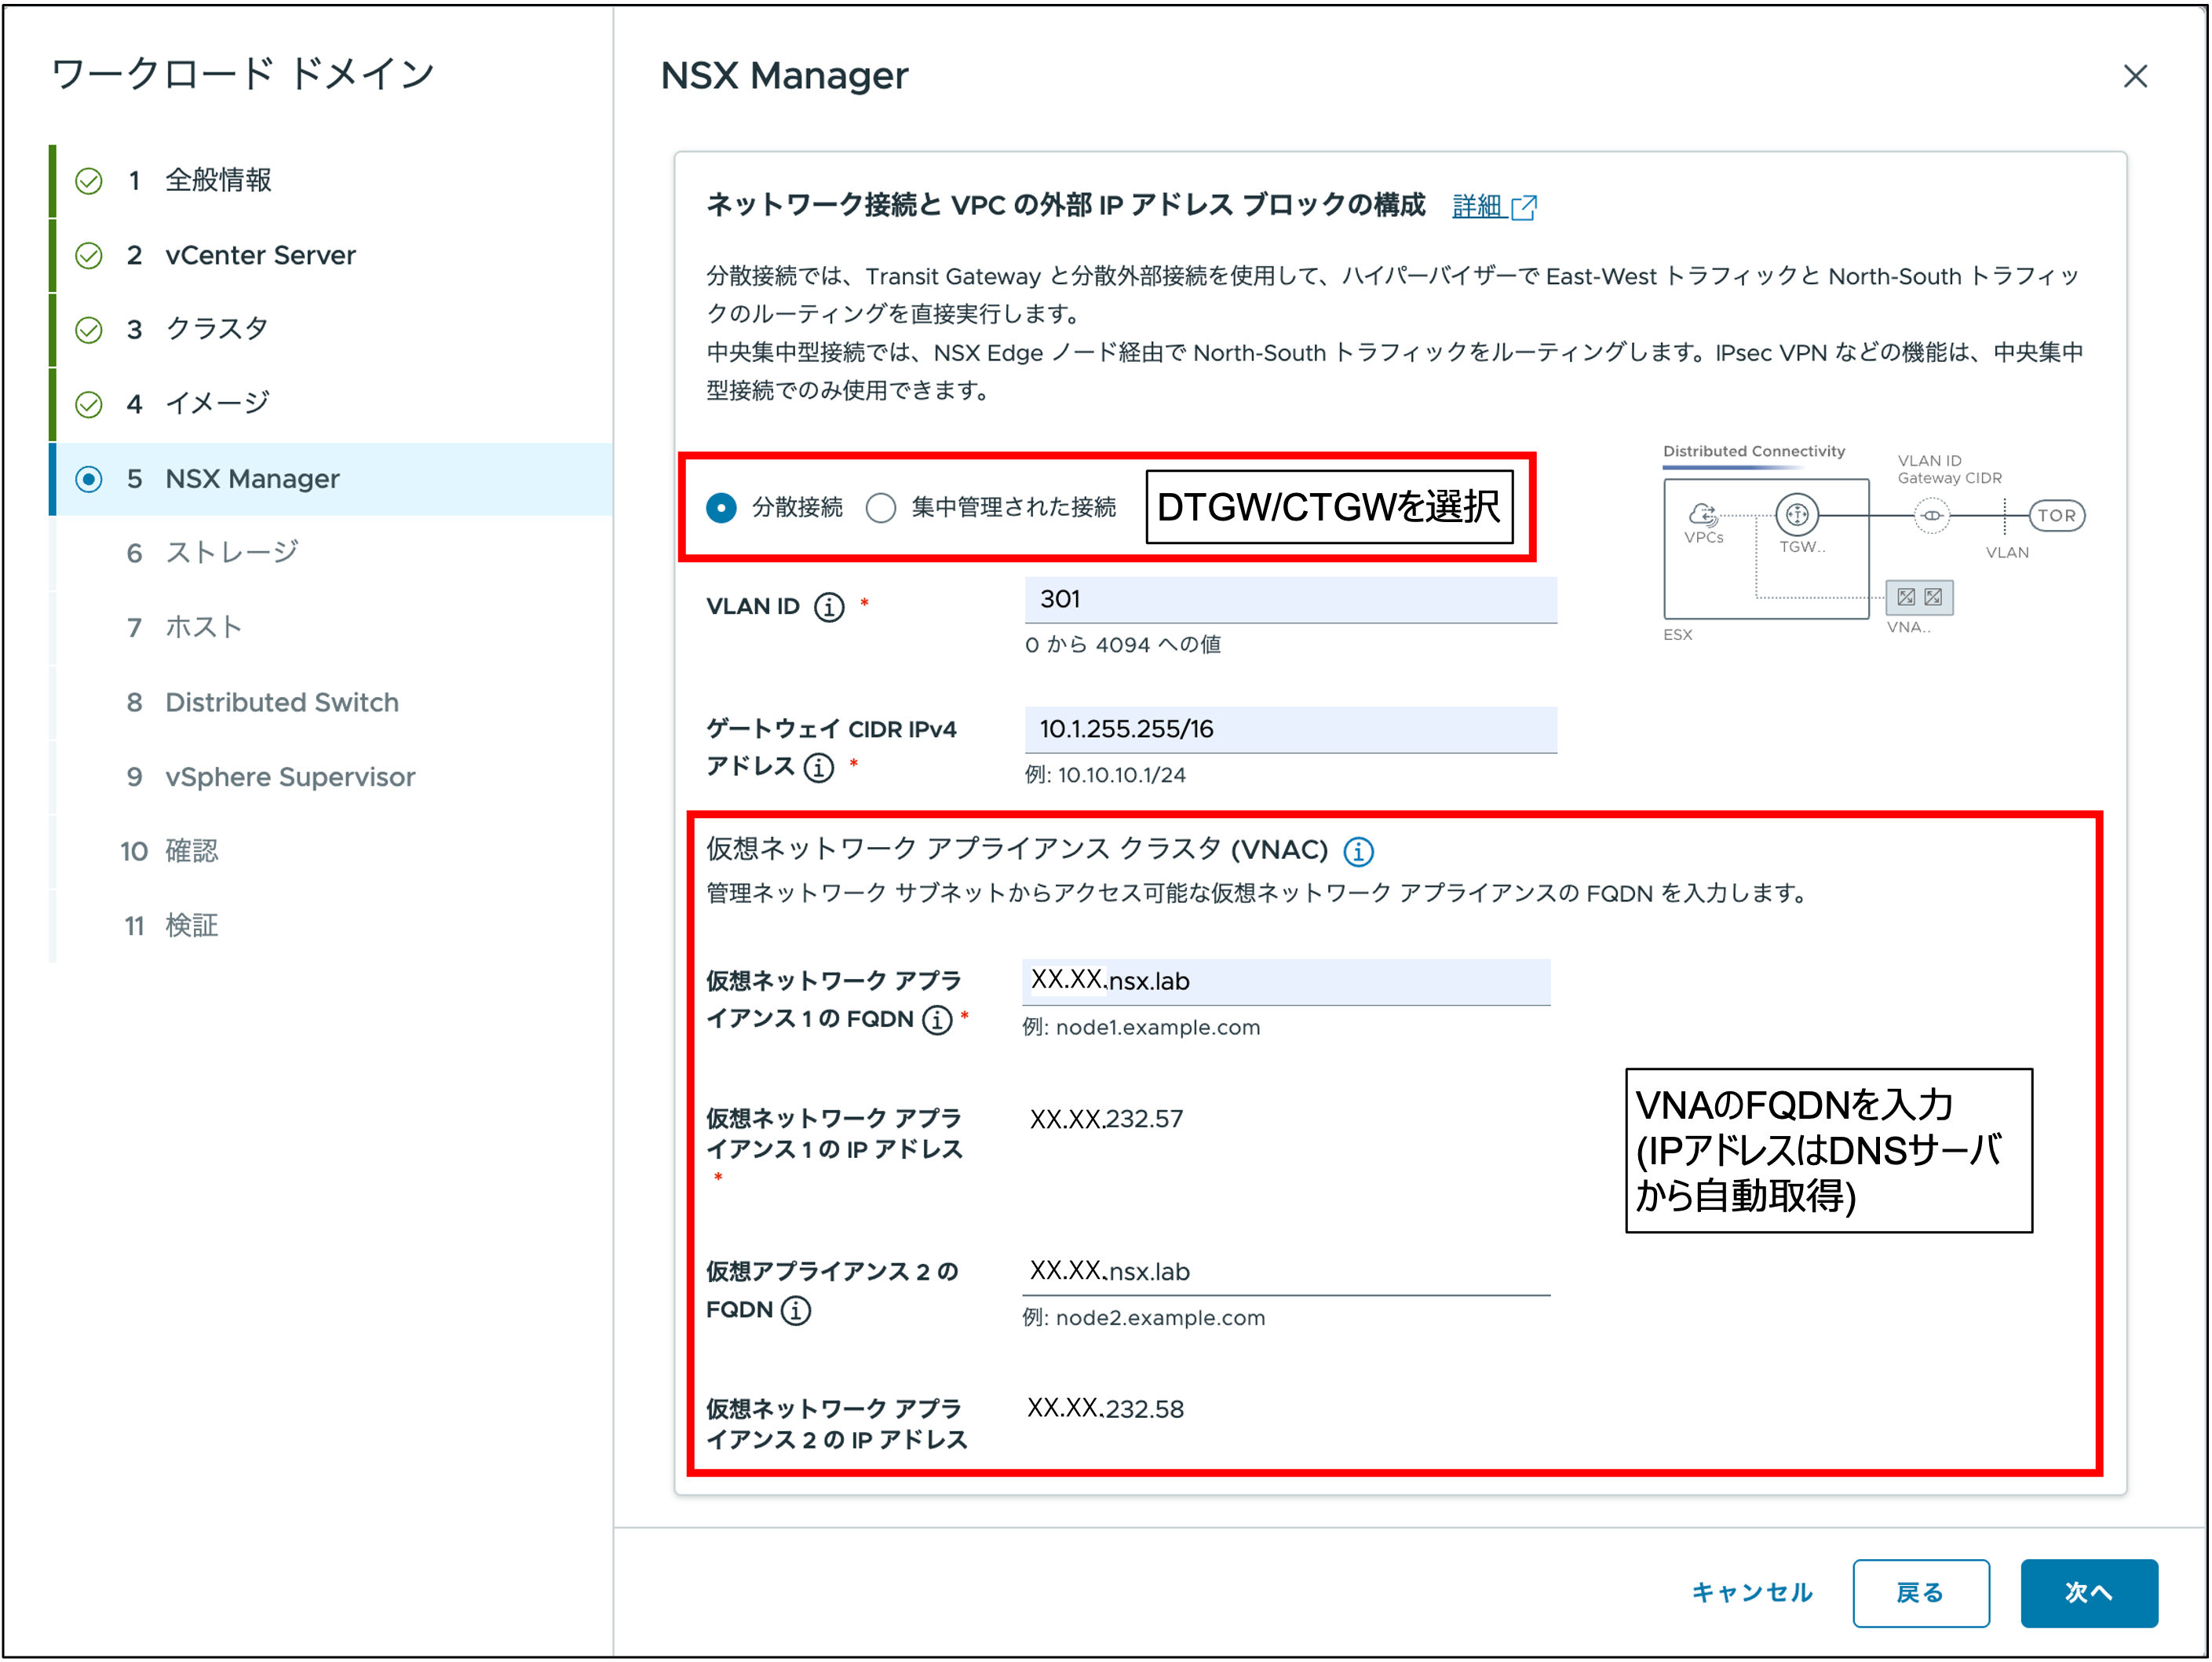Click the IP address XX.XX.232.58
The image size is (2212, 1662).
[1106, 1409]
